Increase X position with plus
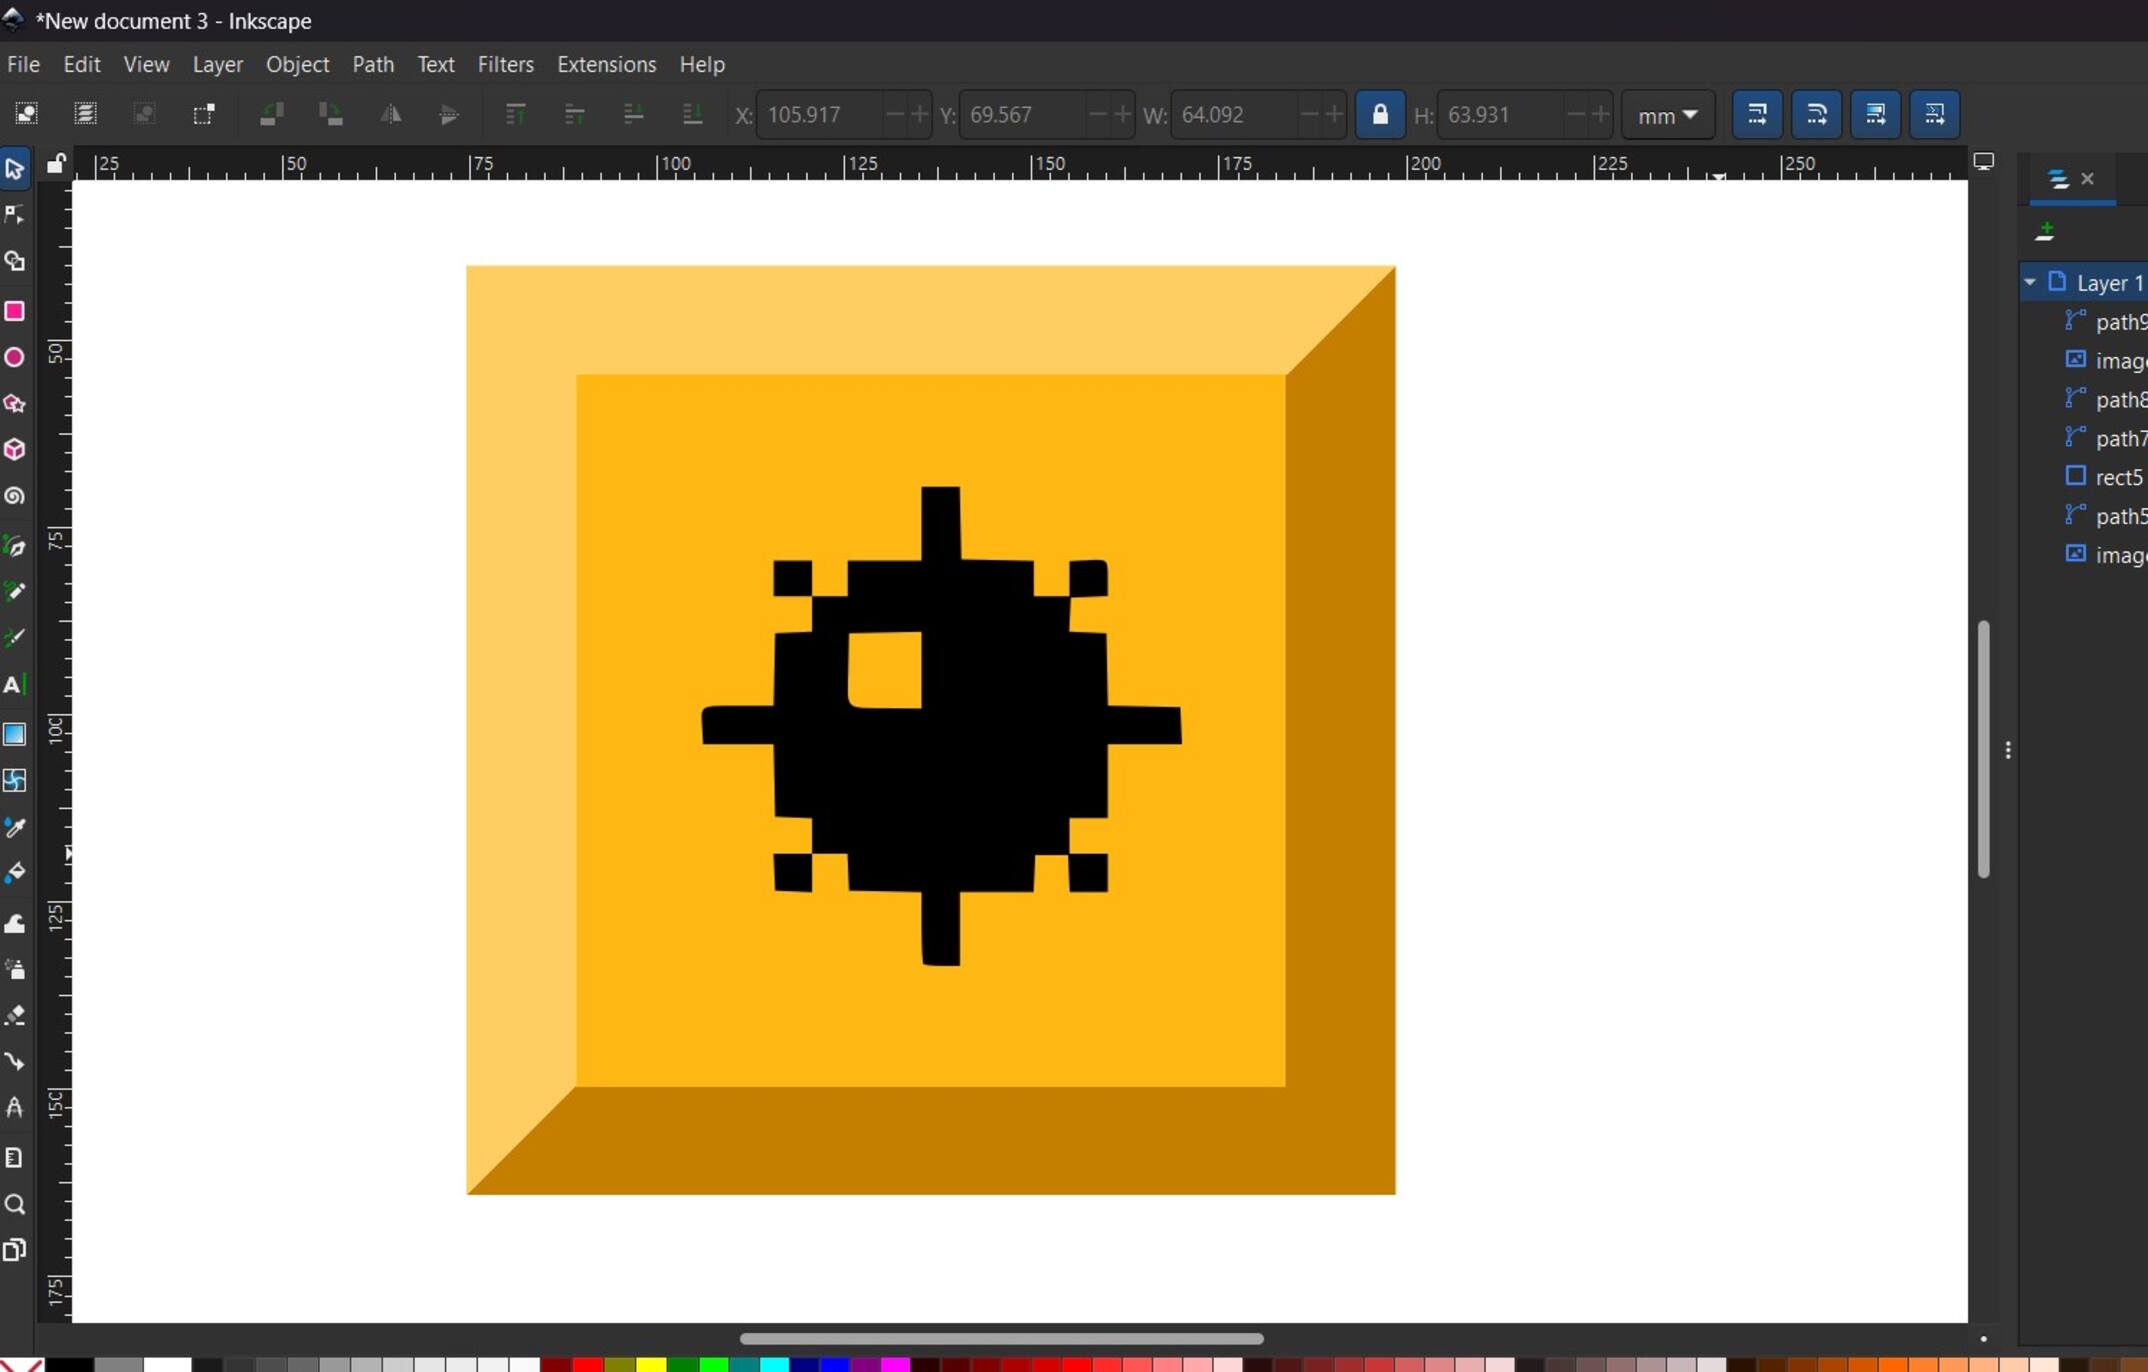Image resolution: width=2148 pixels, height=1372 pixels. pos(919,115)
